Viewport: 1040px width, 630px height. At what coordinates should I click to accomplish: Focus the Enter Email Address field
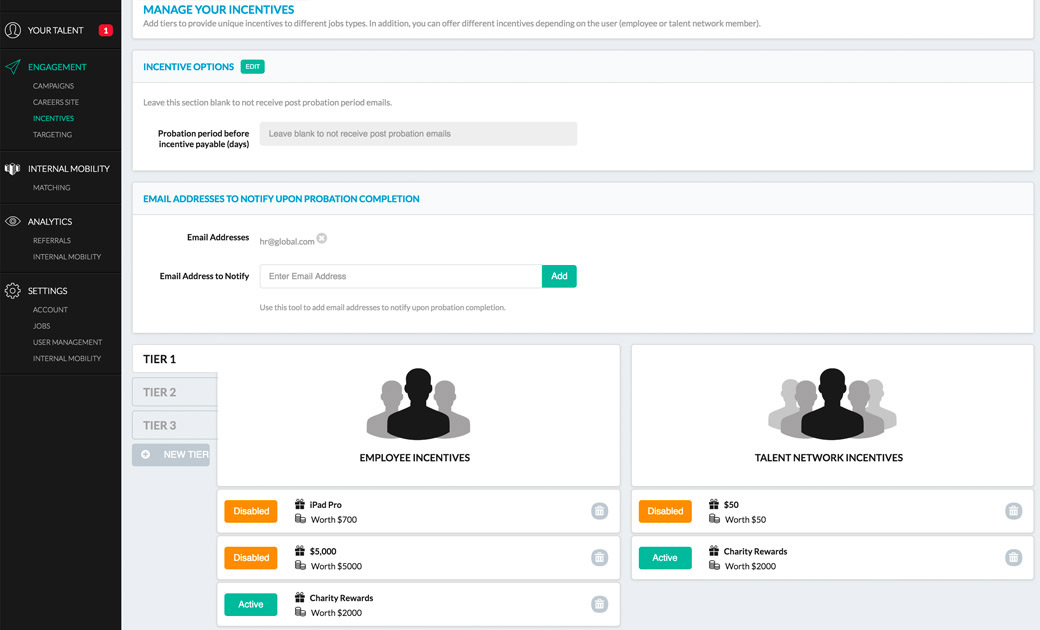[x=401, y=276]
